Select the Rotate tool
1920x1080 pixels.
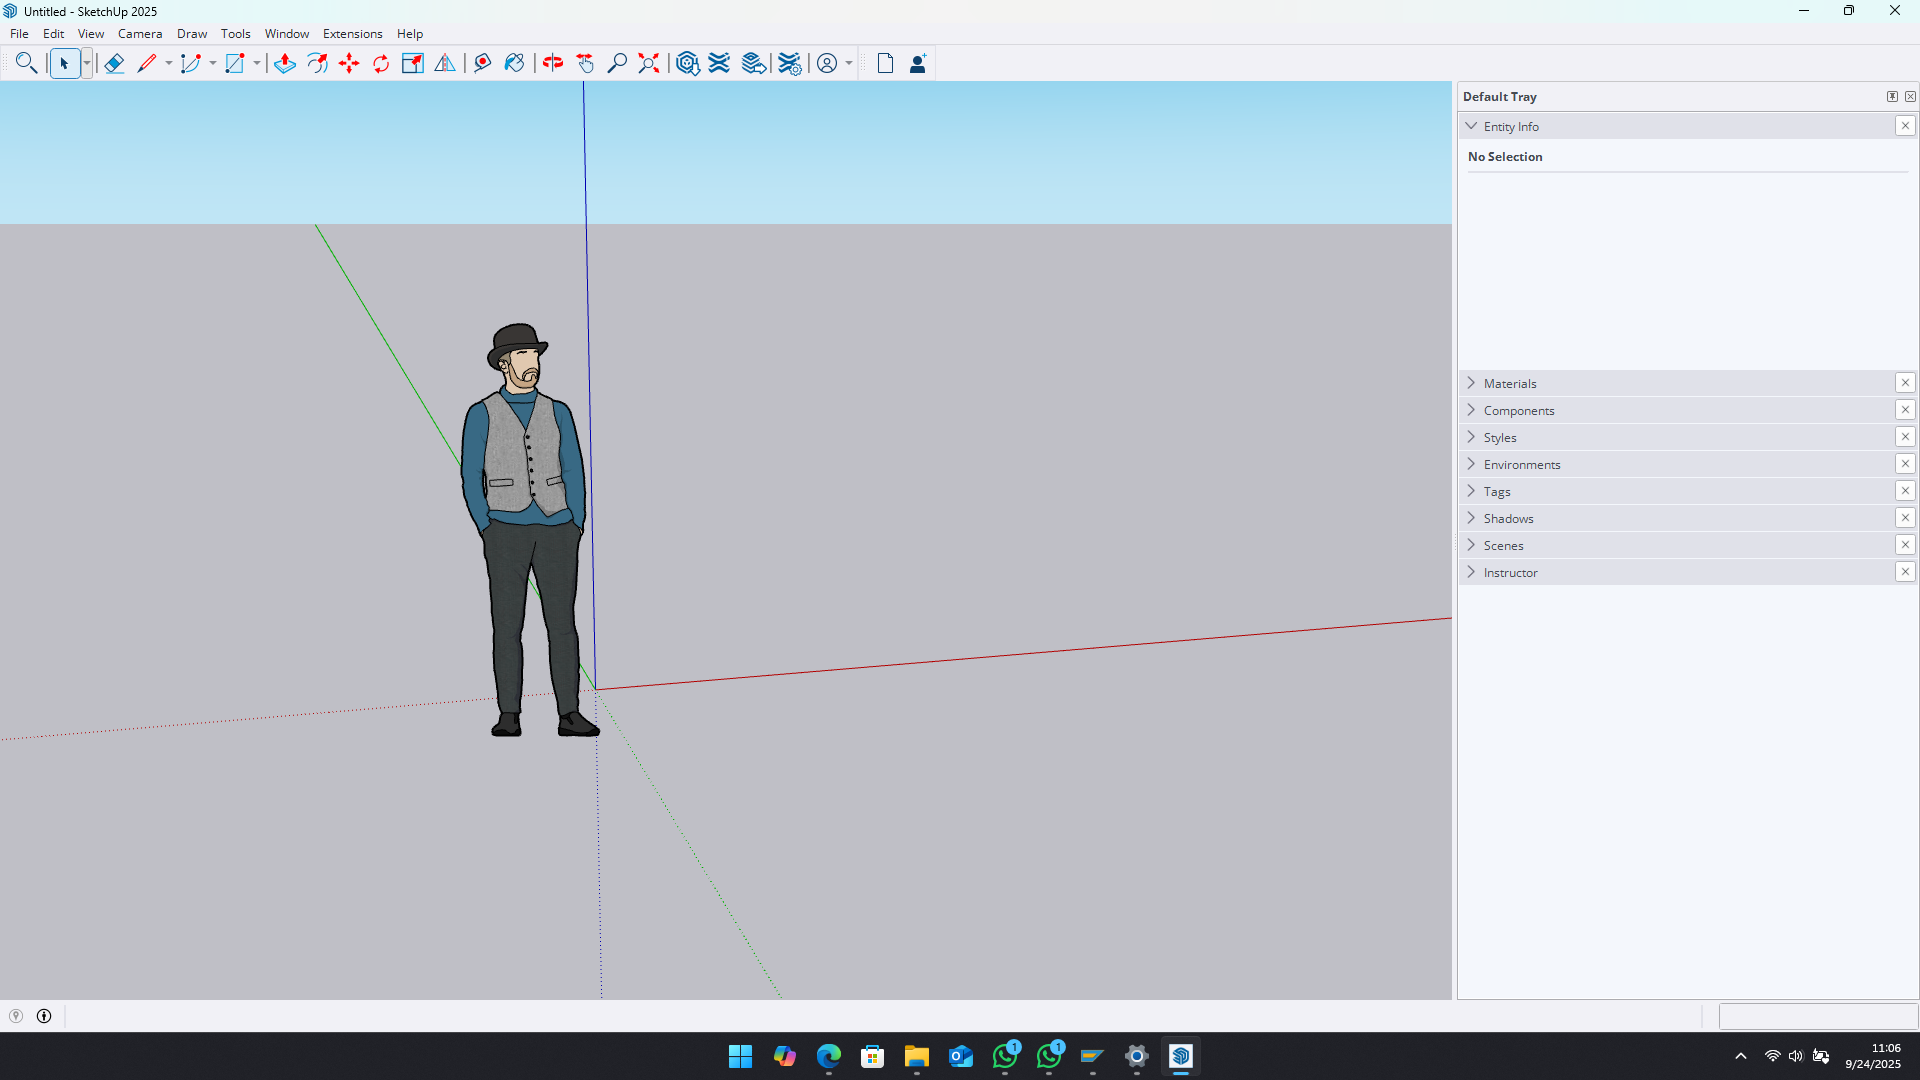click(381, 64)
